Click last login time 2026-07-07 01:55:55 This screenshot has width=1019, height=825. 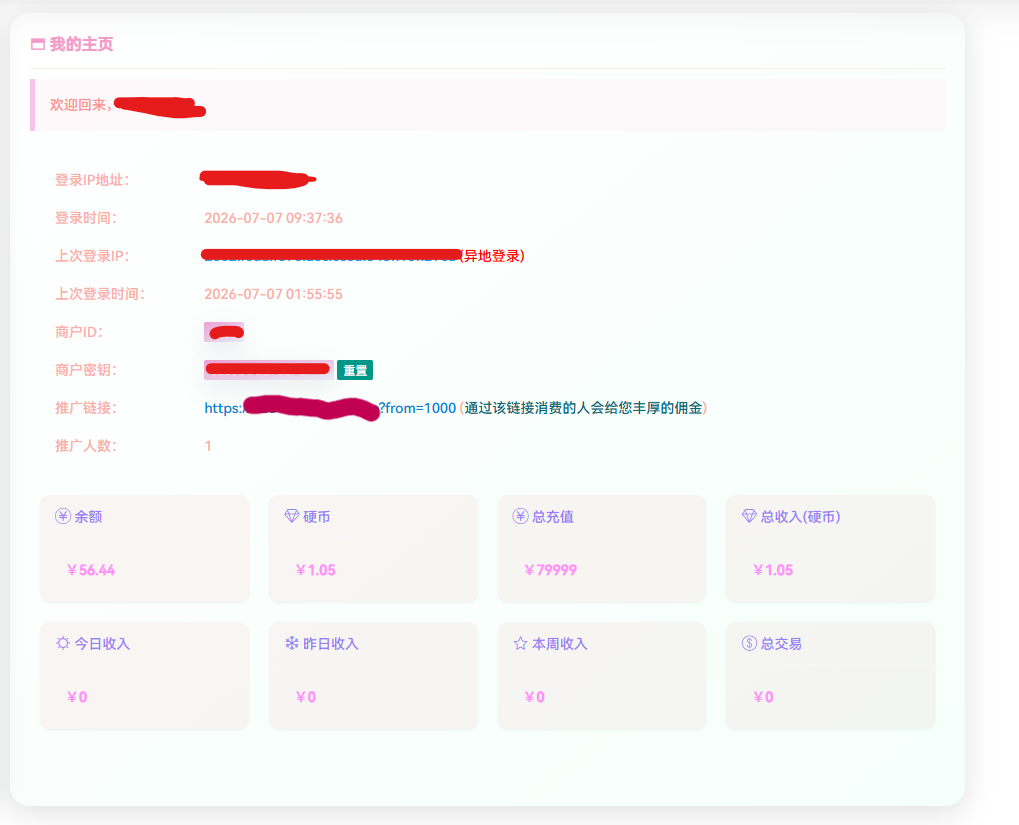pyautogui.click(x=273, y=294)
